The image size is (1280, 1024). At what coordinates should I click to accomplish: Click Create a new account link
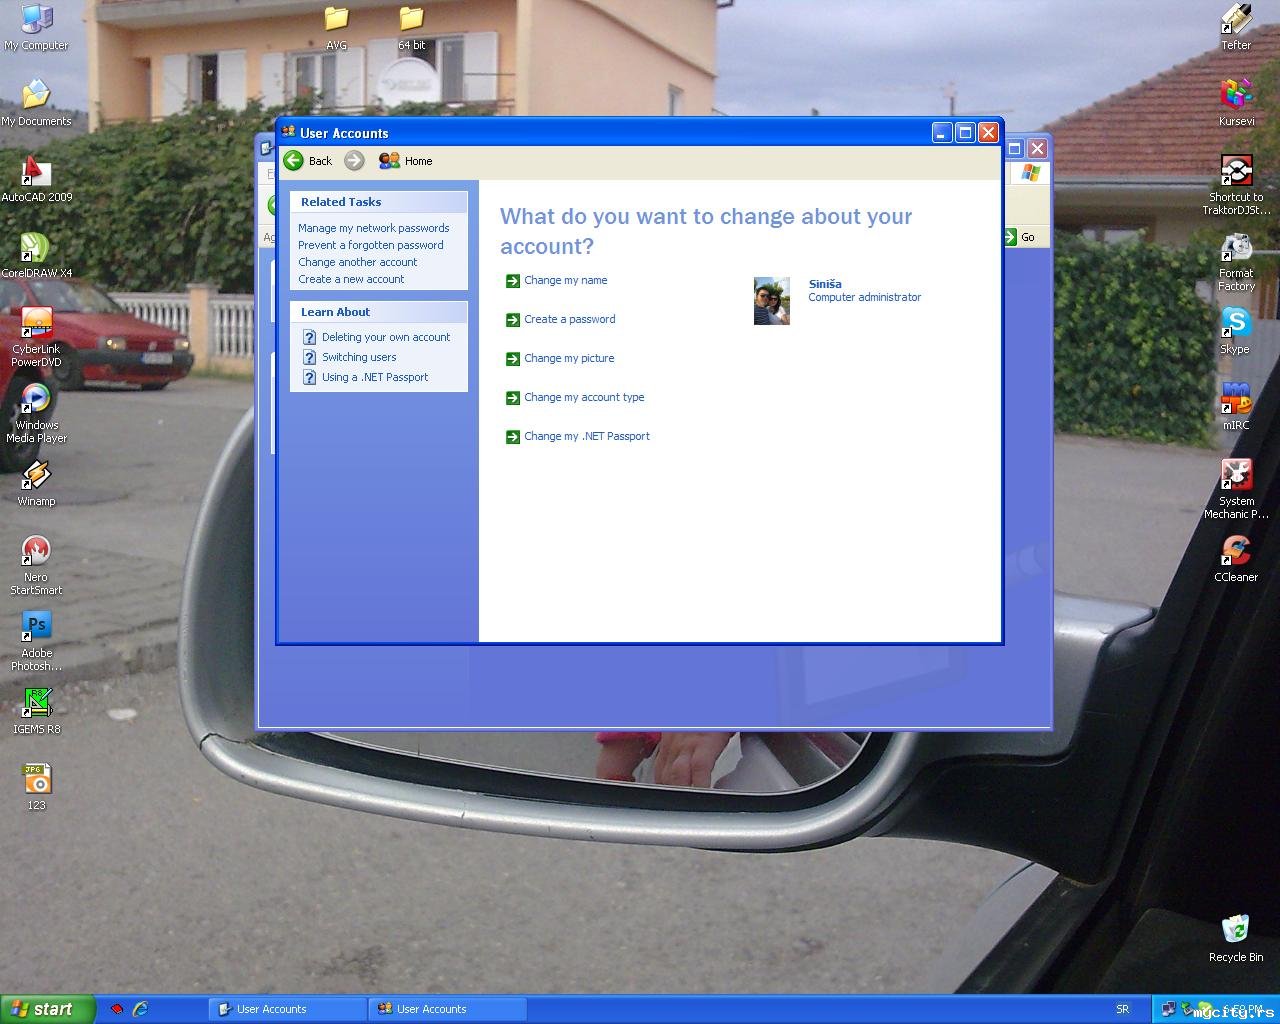pos(351,279)
